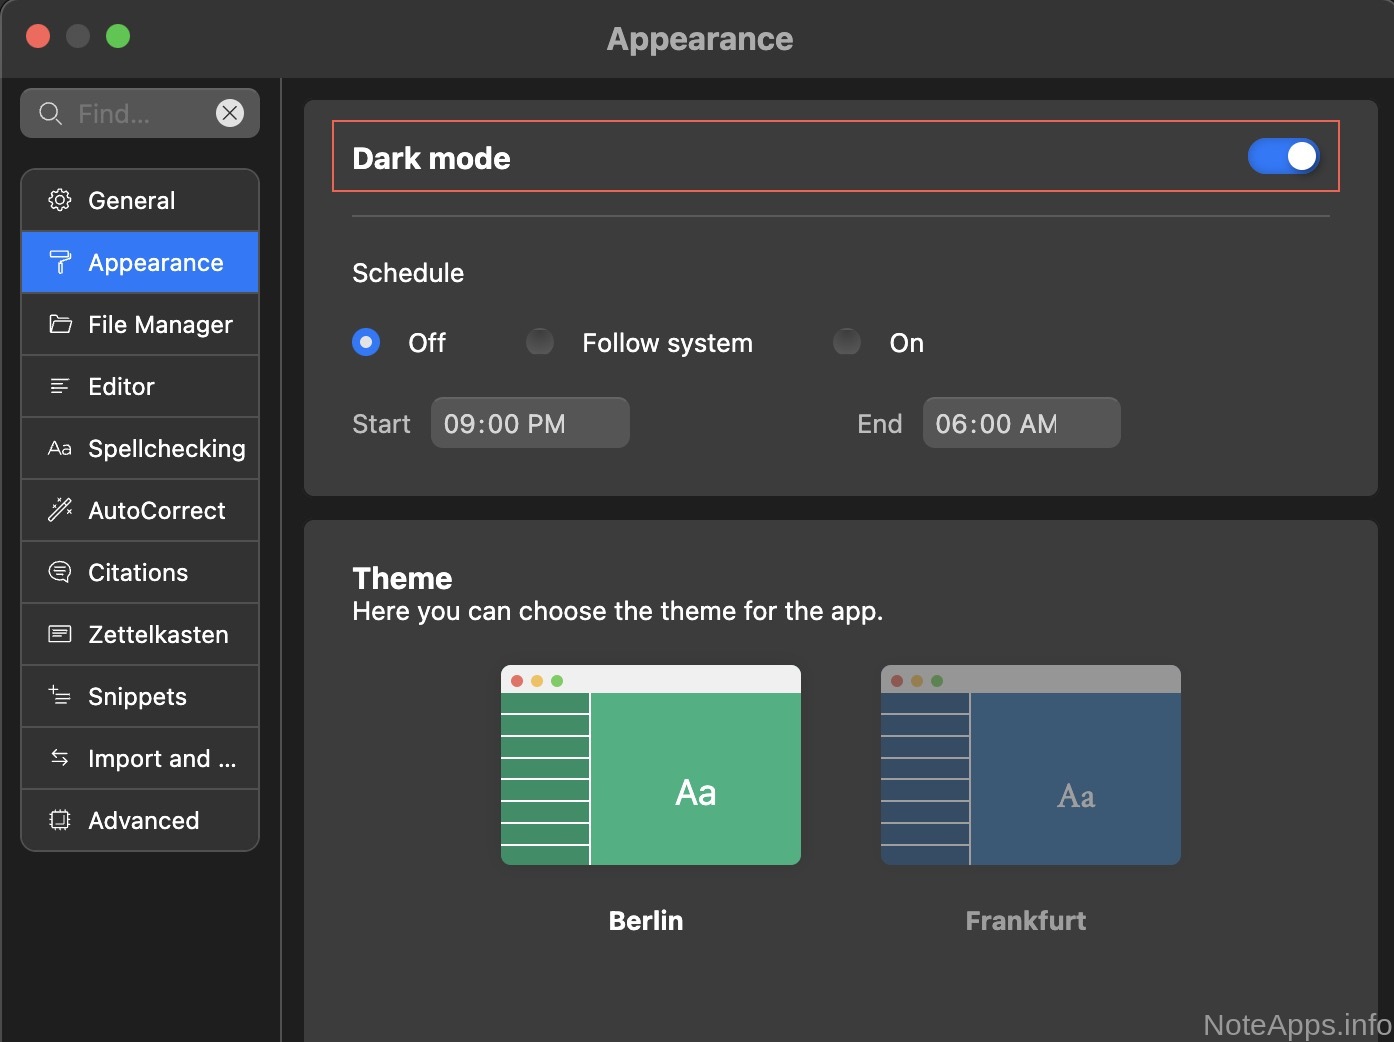
Task: Click the File Manager folder icon
Action: (60, 324)
